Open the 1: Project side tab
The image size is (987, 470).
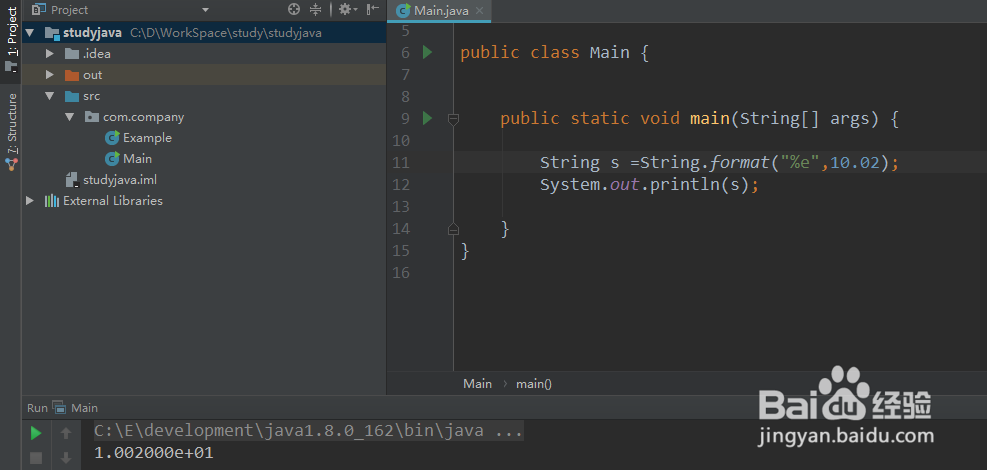coord(11,39)
